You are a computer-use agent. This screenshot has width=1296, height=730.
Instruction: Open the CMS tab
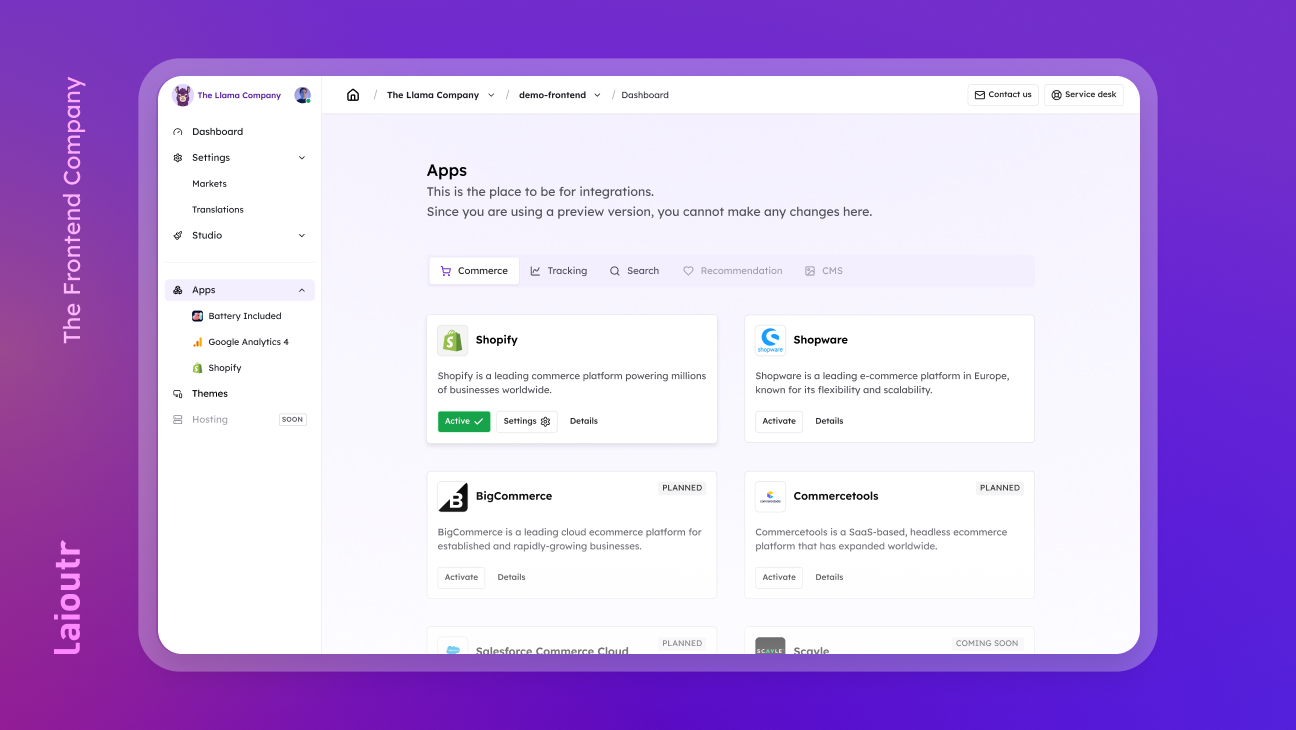pos(824,271)
